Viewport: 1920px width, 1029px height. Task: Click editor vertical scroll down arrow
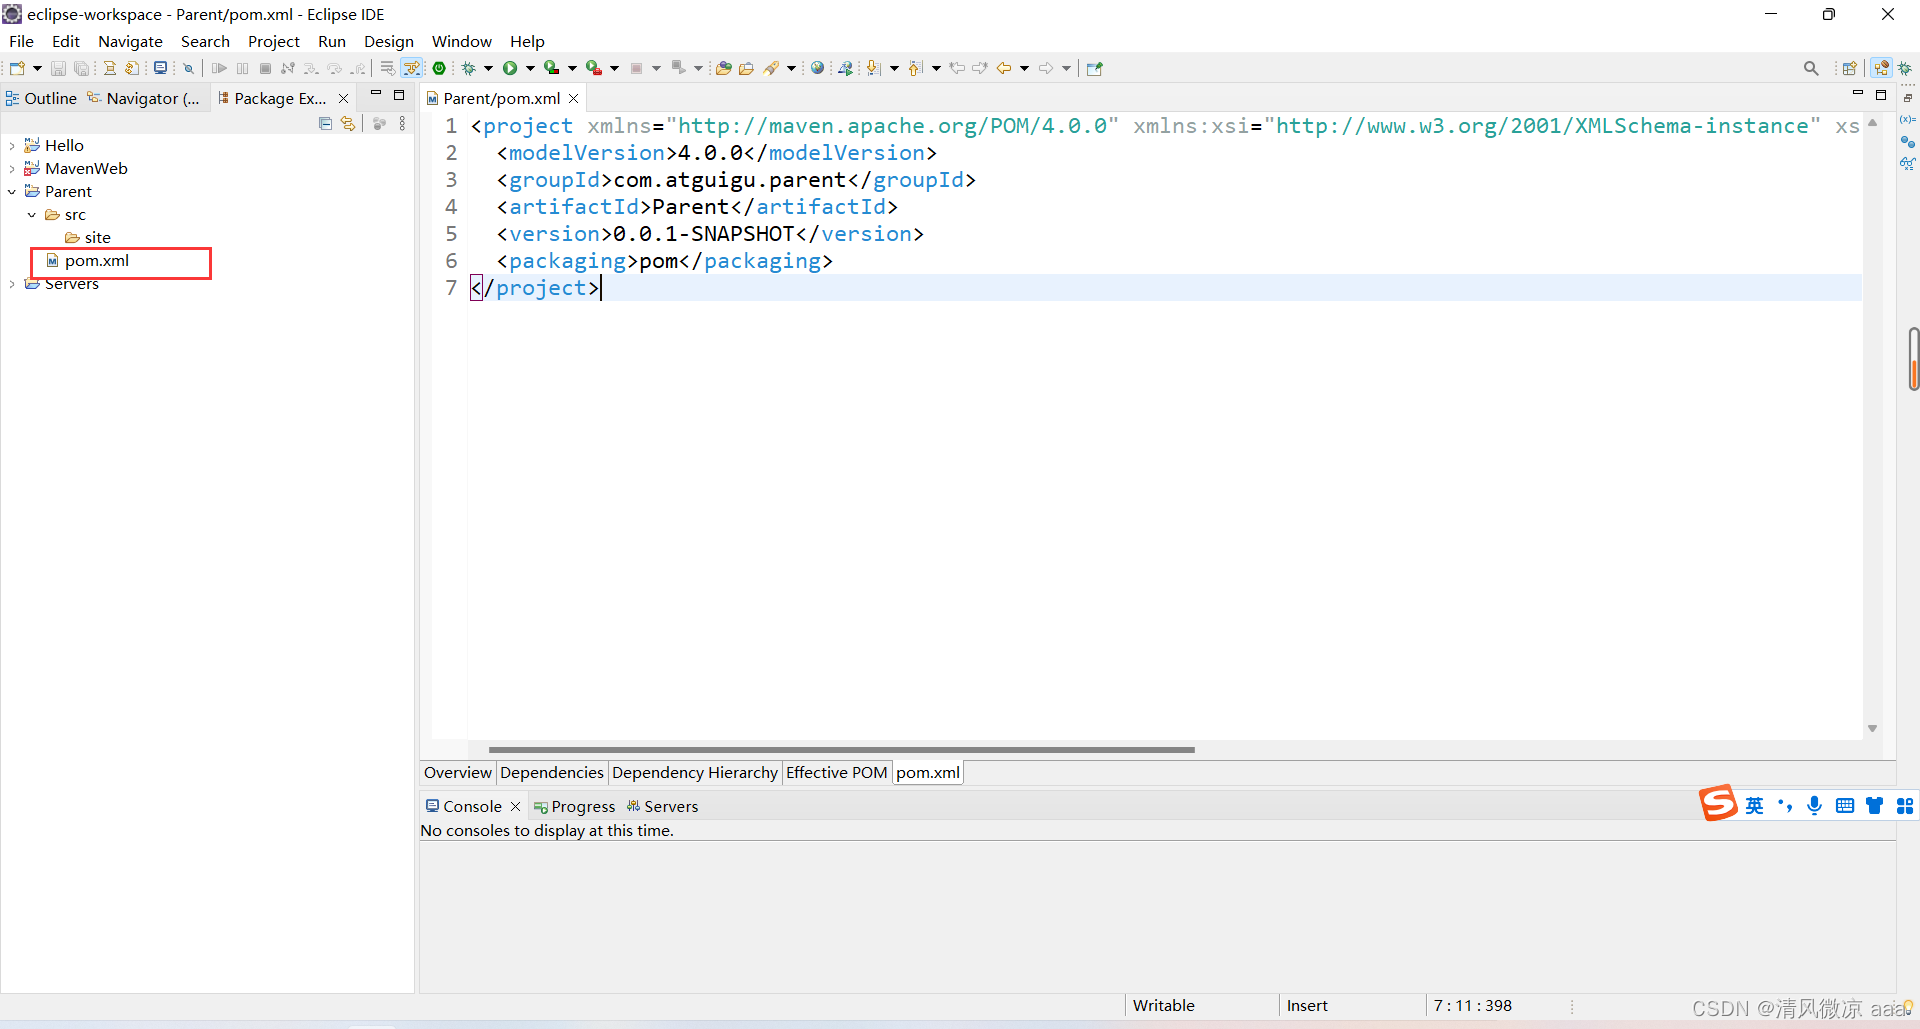pyautogui.click(x=1872, y=728)
